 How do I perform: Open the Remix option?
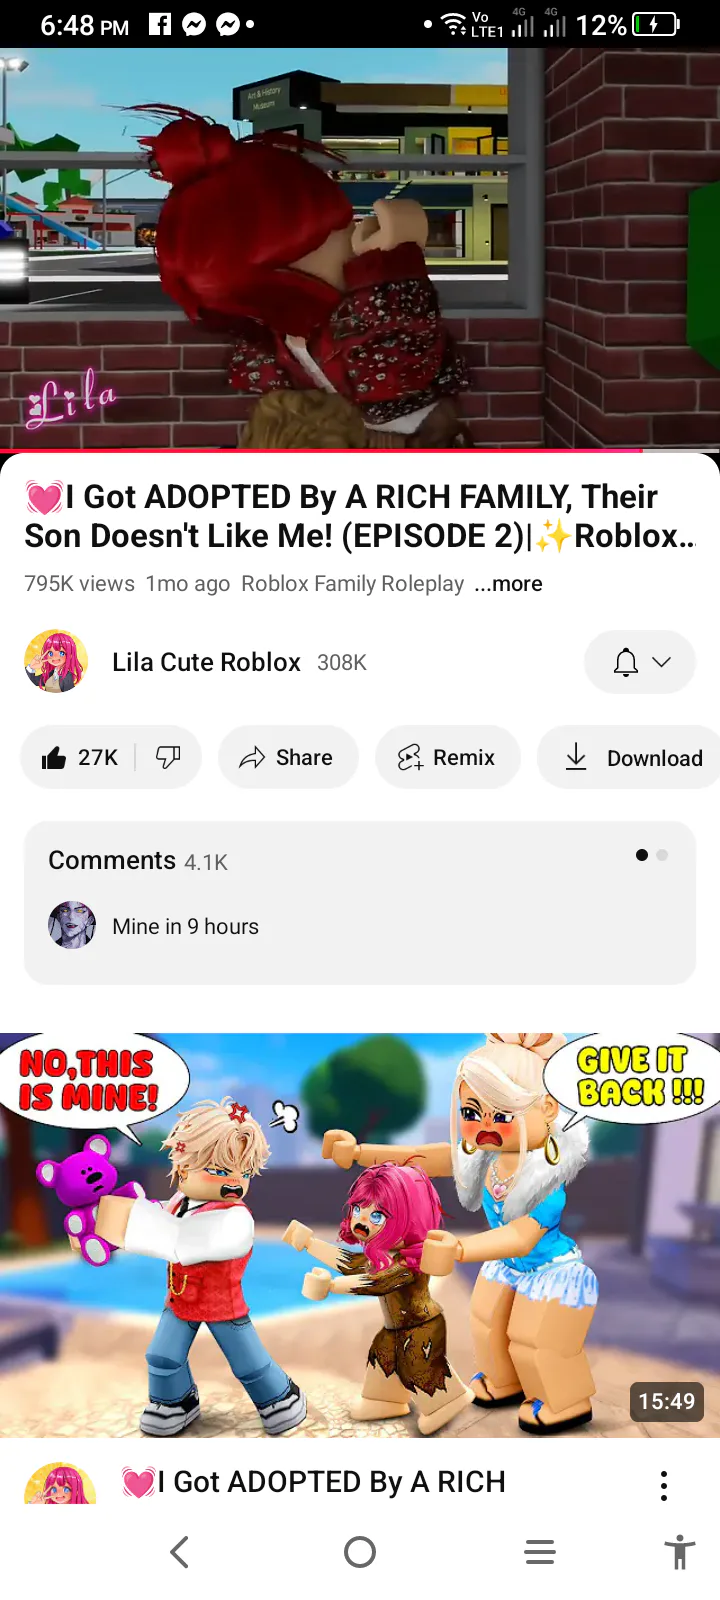coord(448,757)
